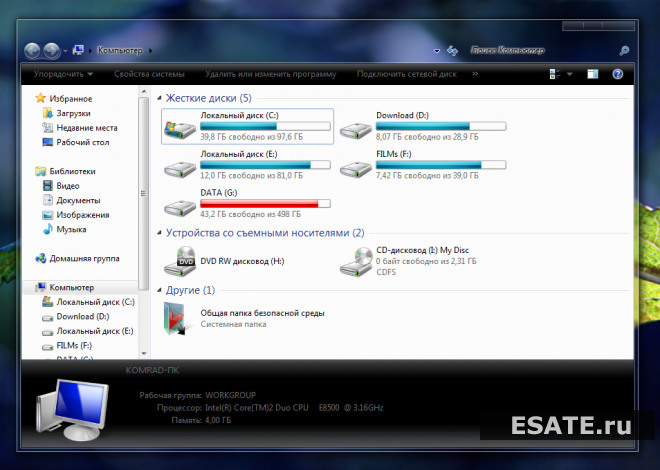Image resolution: width=660 pixels, height=470 pixels.
Task: Select the DVD RW дисковод (H:) icon
Action: pyautogui.click(x=180, y=261)
